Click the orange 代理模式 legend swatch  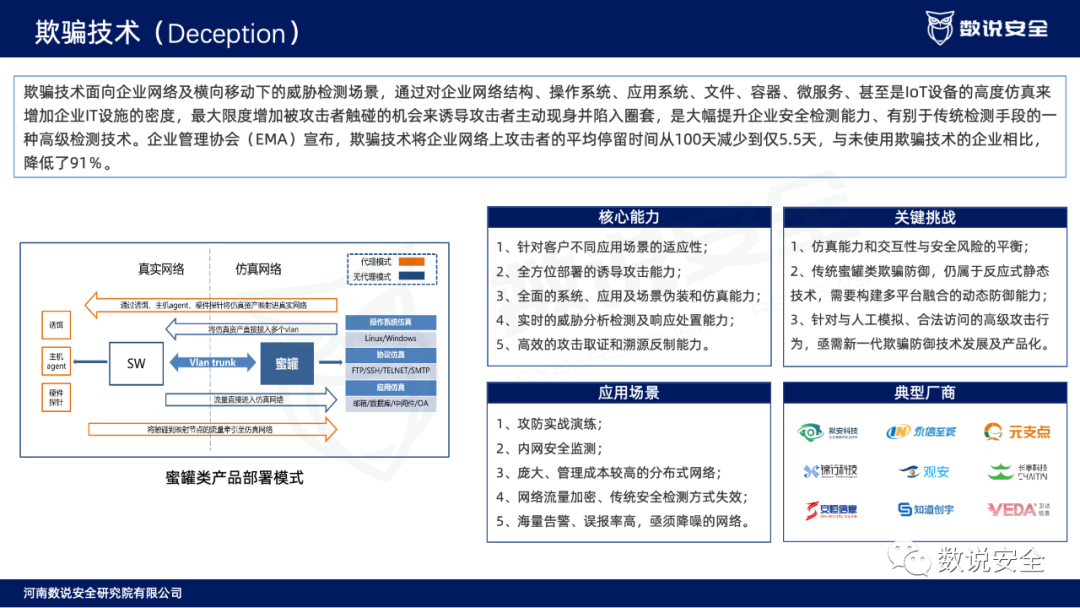pyautogui.click(x=412, y=262)
